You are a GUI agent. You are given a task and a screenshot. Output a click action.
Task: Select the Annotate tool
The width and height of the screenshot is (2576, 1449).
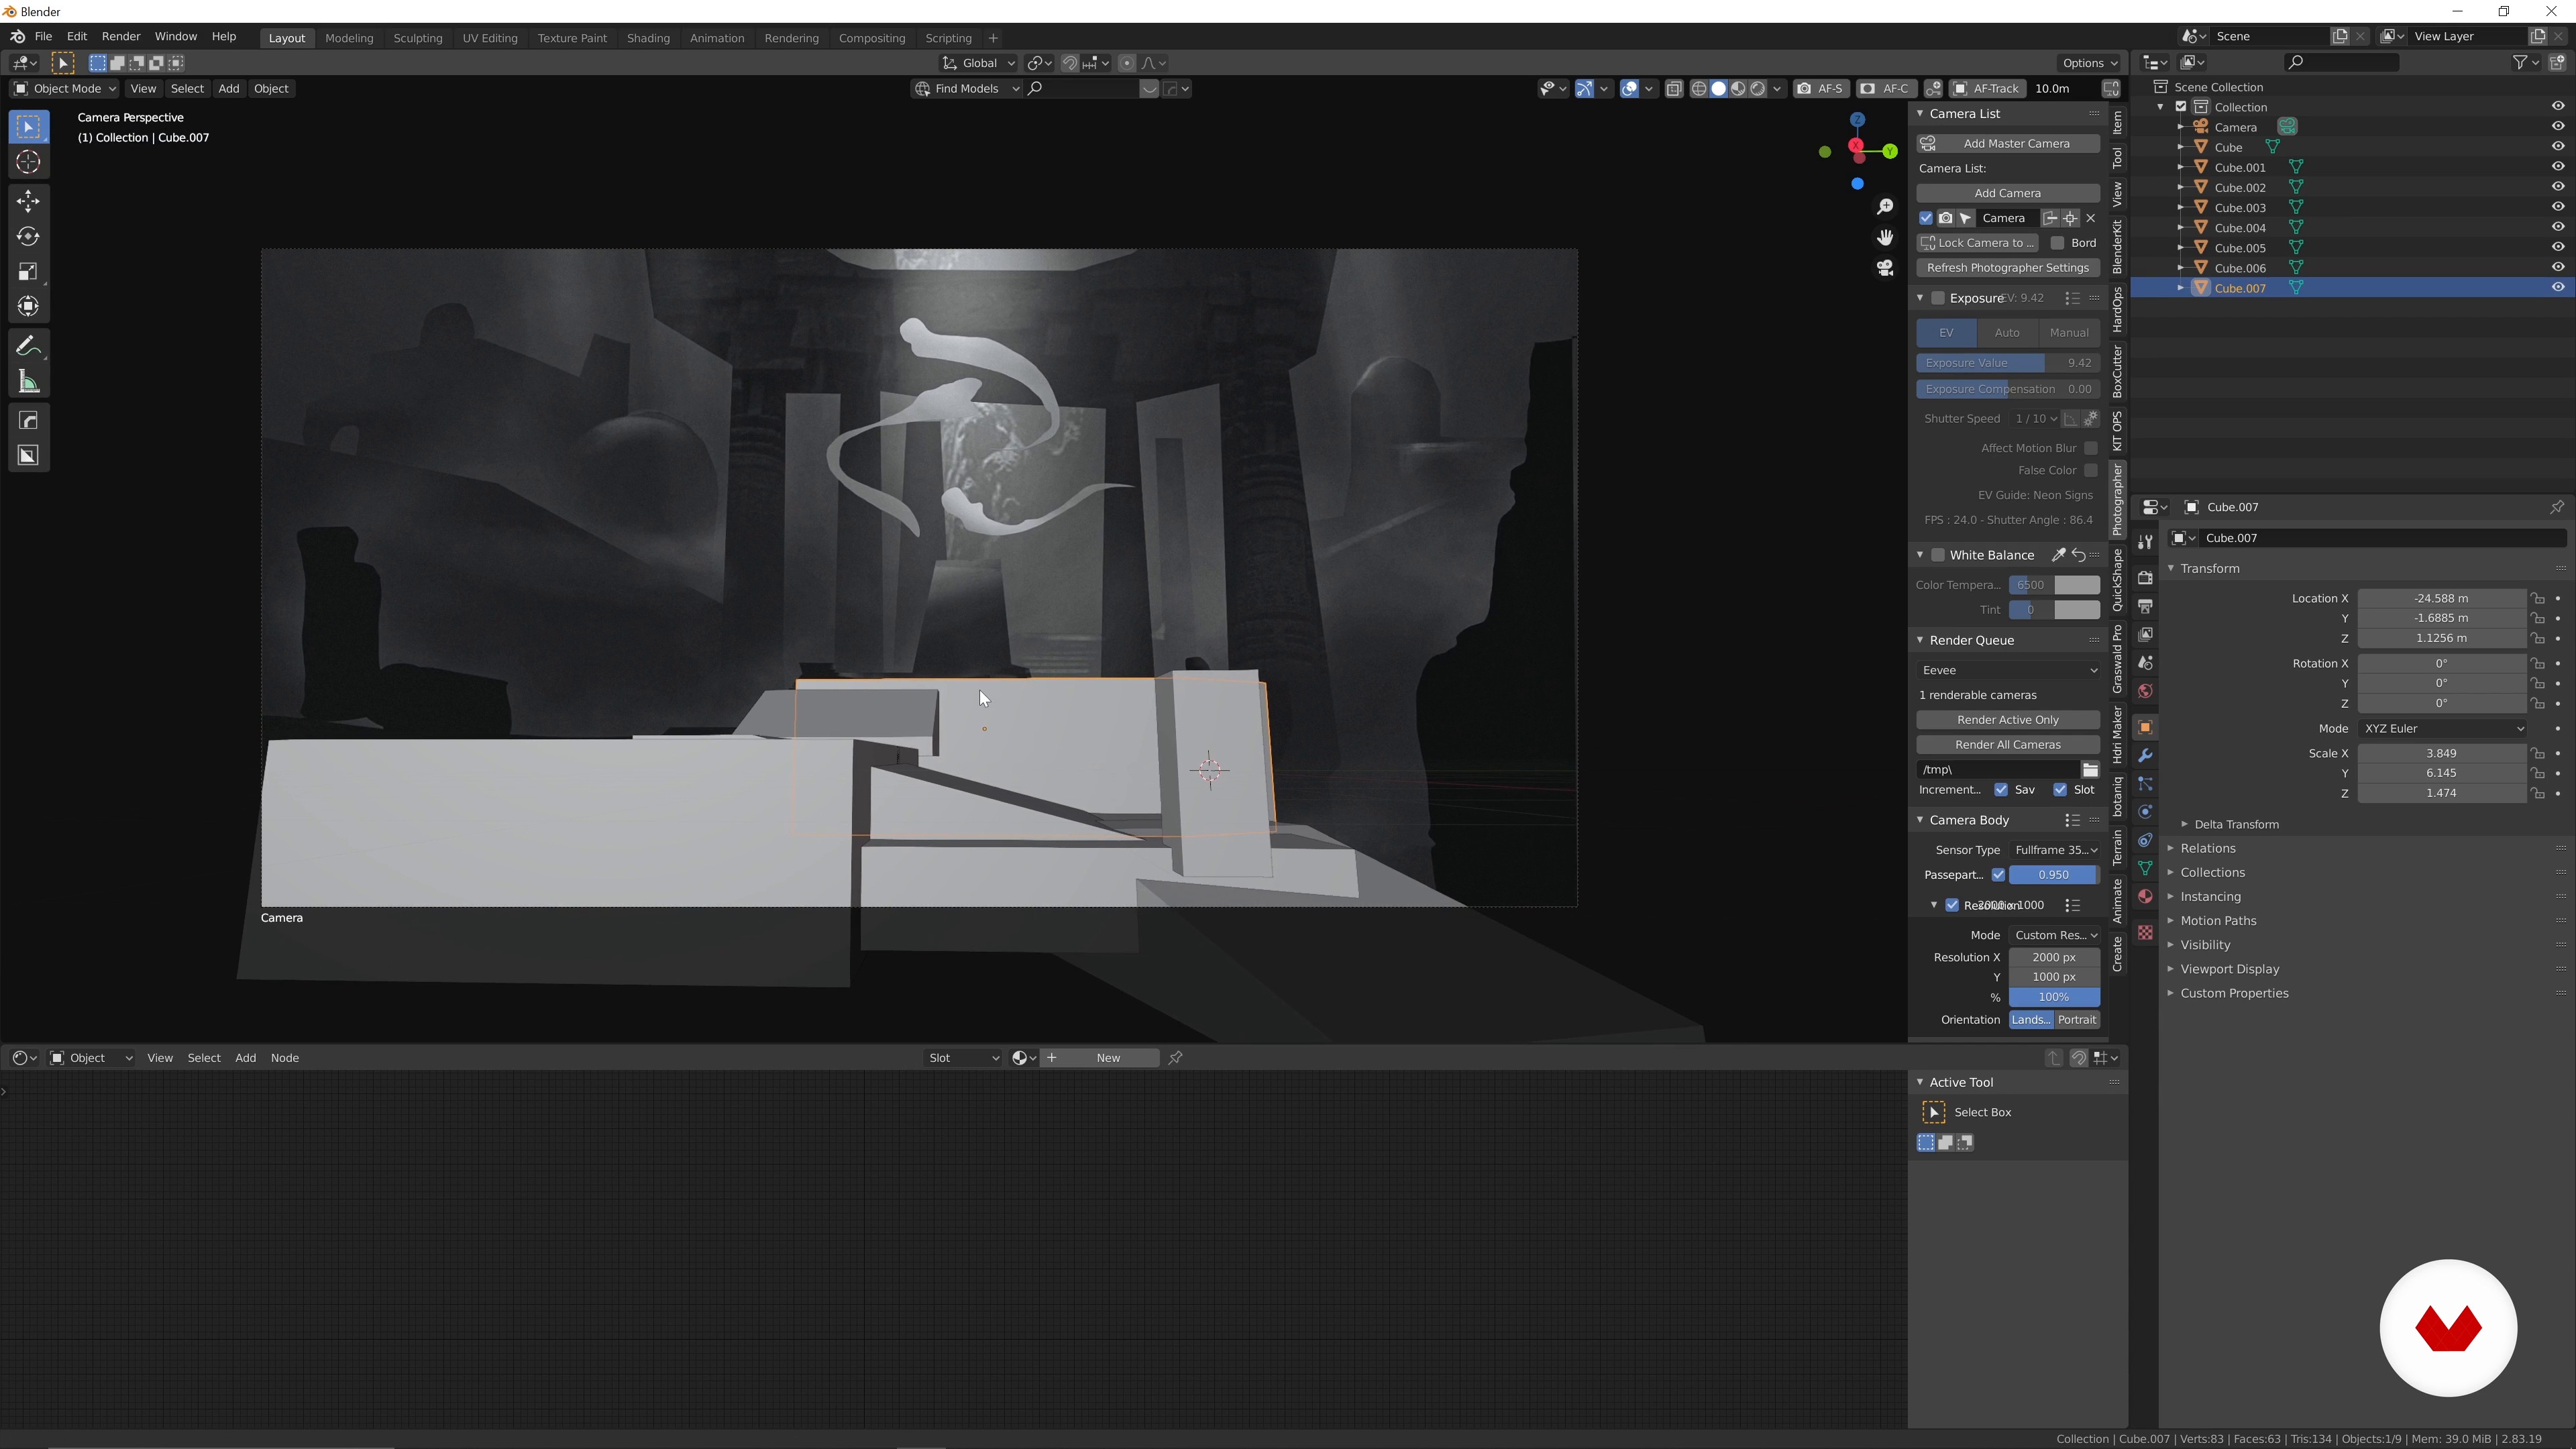[x=28, y=346]
